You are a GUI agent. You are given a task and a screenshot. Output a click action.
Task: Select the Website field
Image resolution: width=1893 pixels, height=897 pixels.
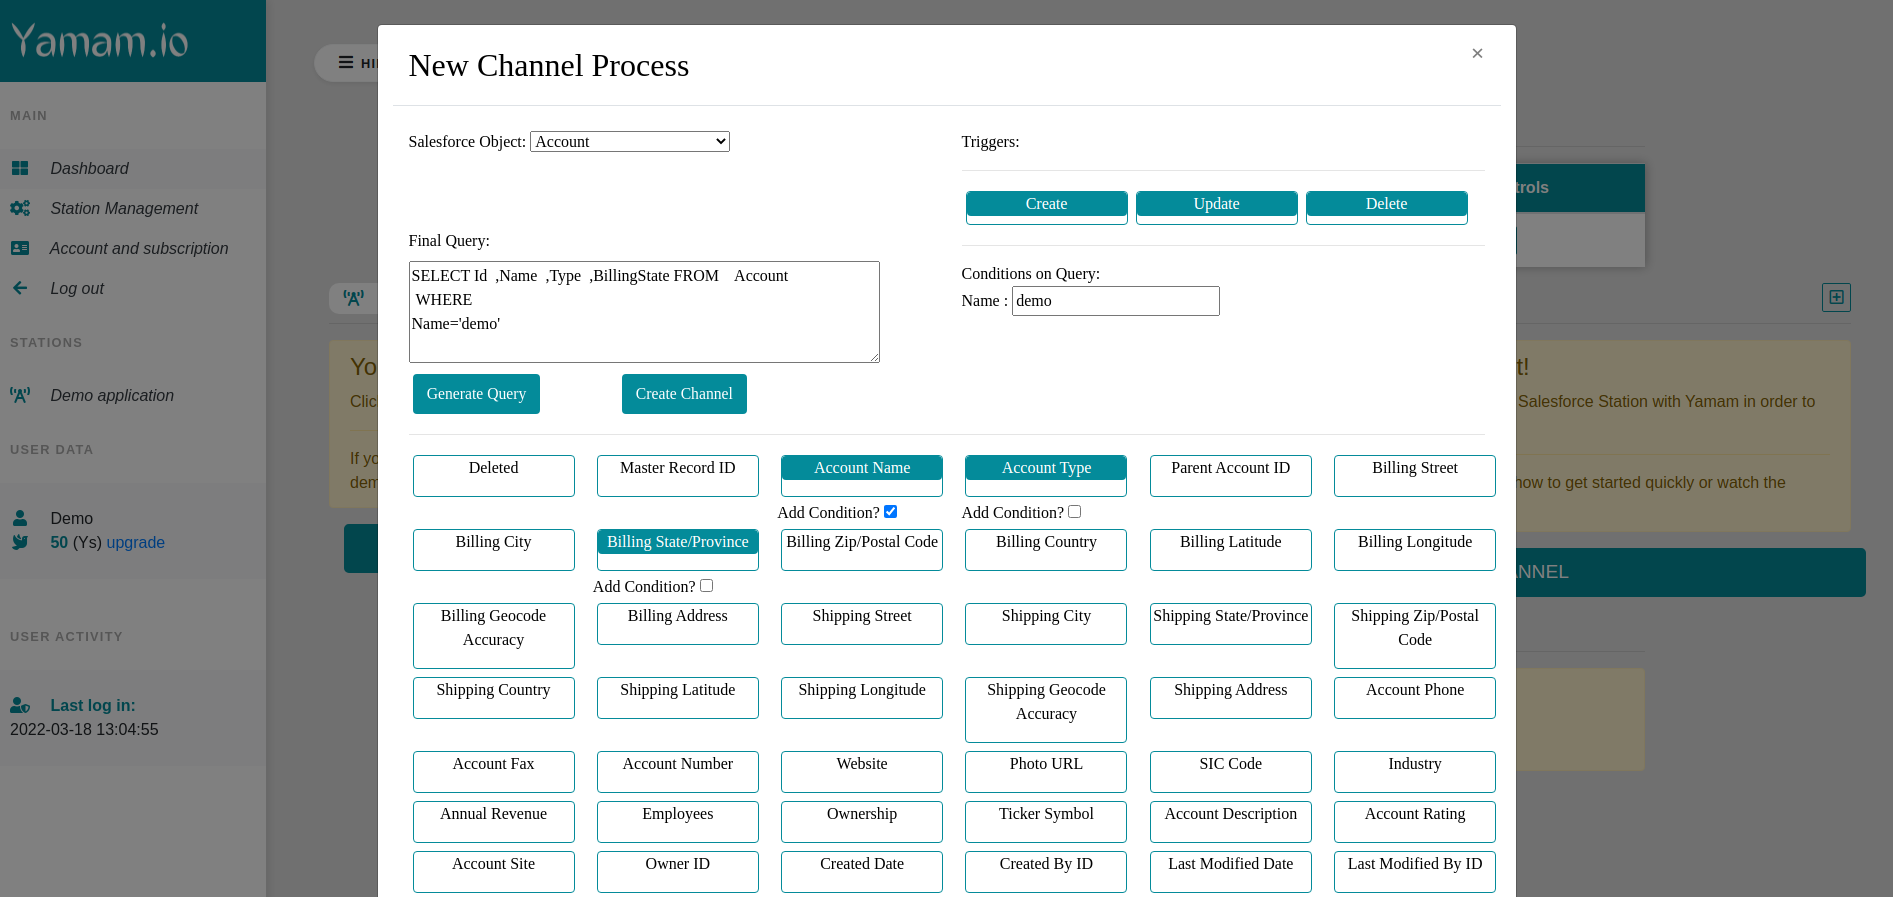(x=862, y=771)
